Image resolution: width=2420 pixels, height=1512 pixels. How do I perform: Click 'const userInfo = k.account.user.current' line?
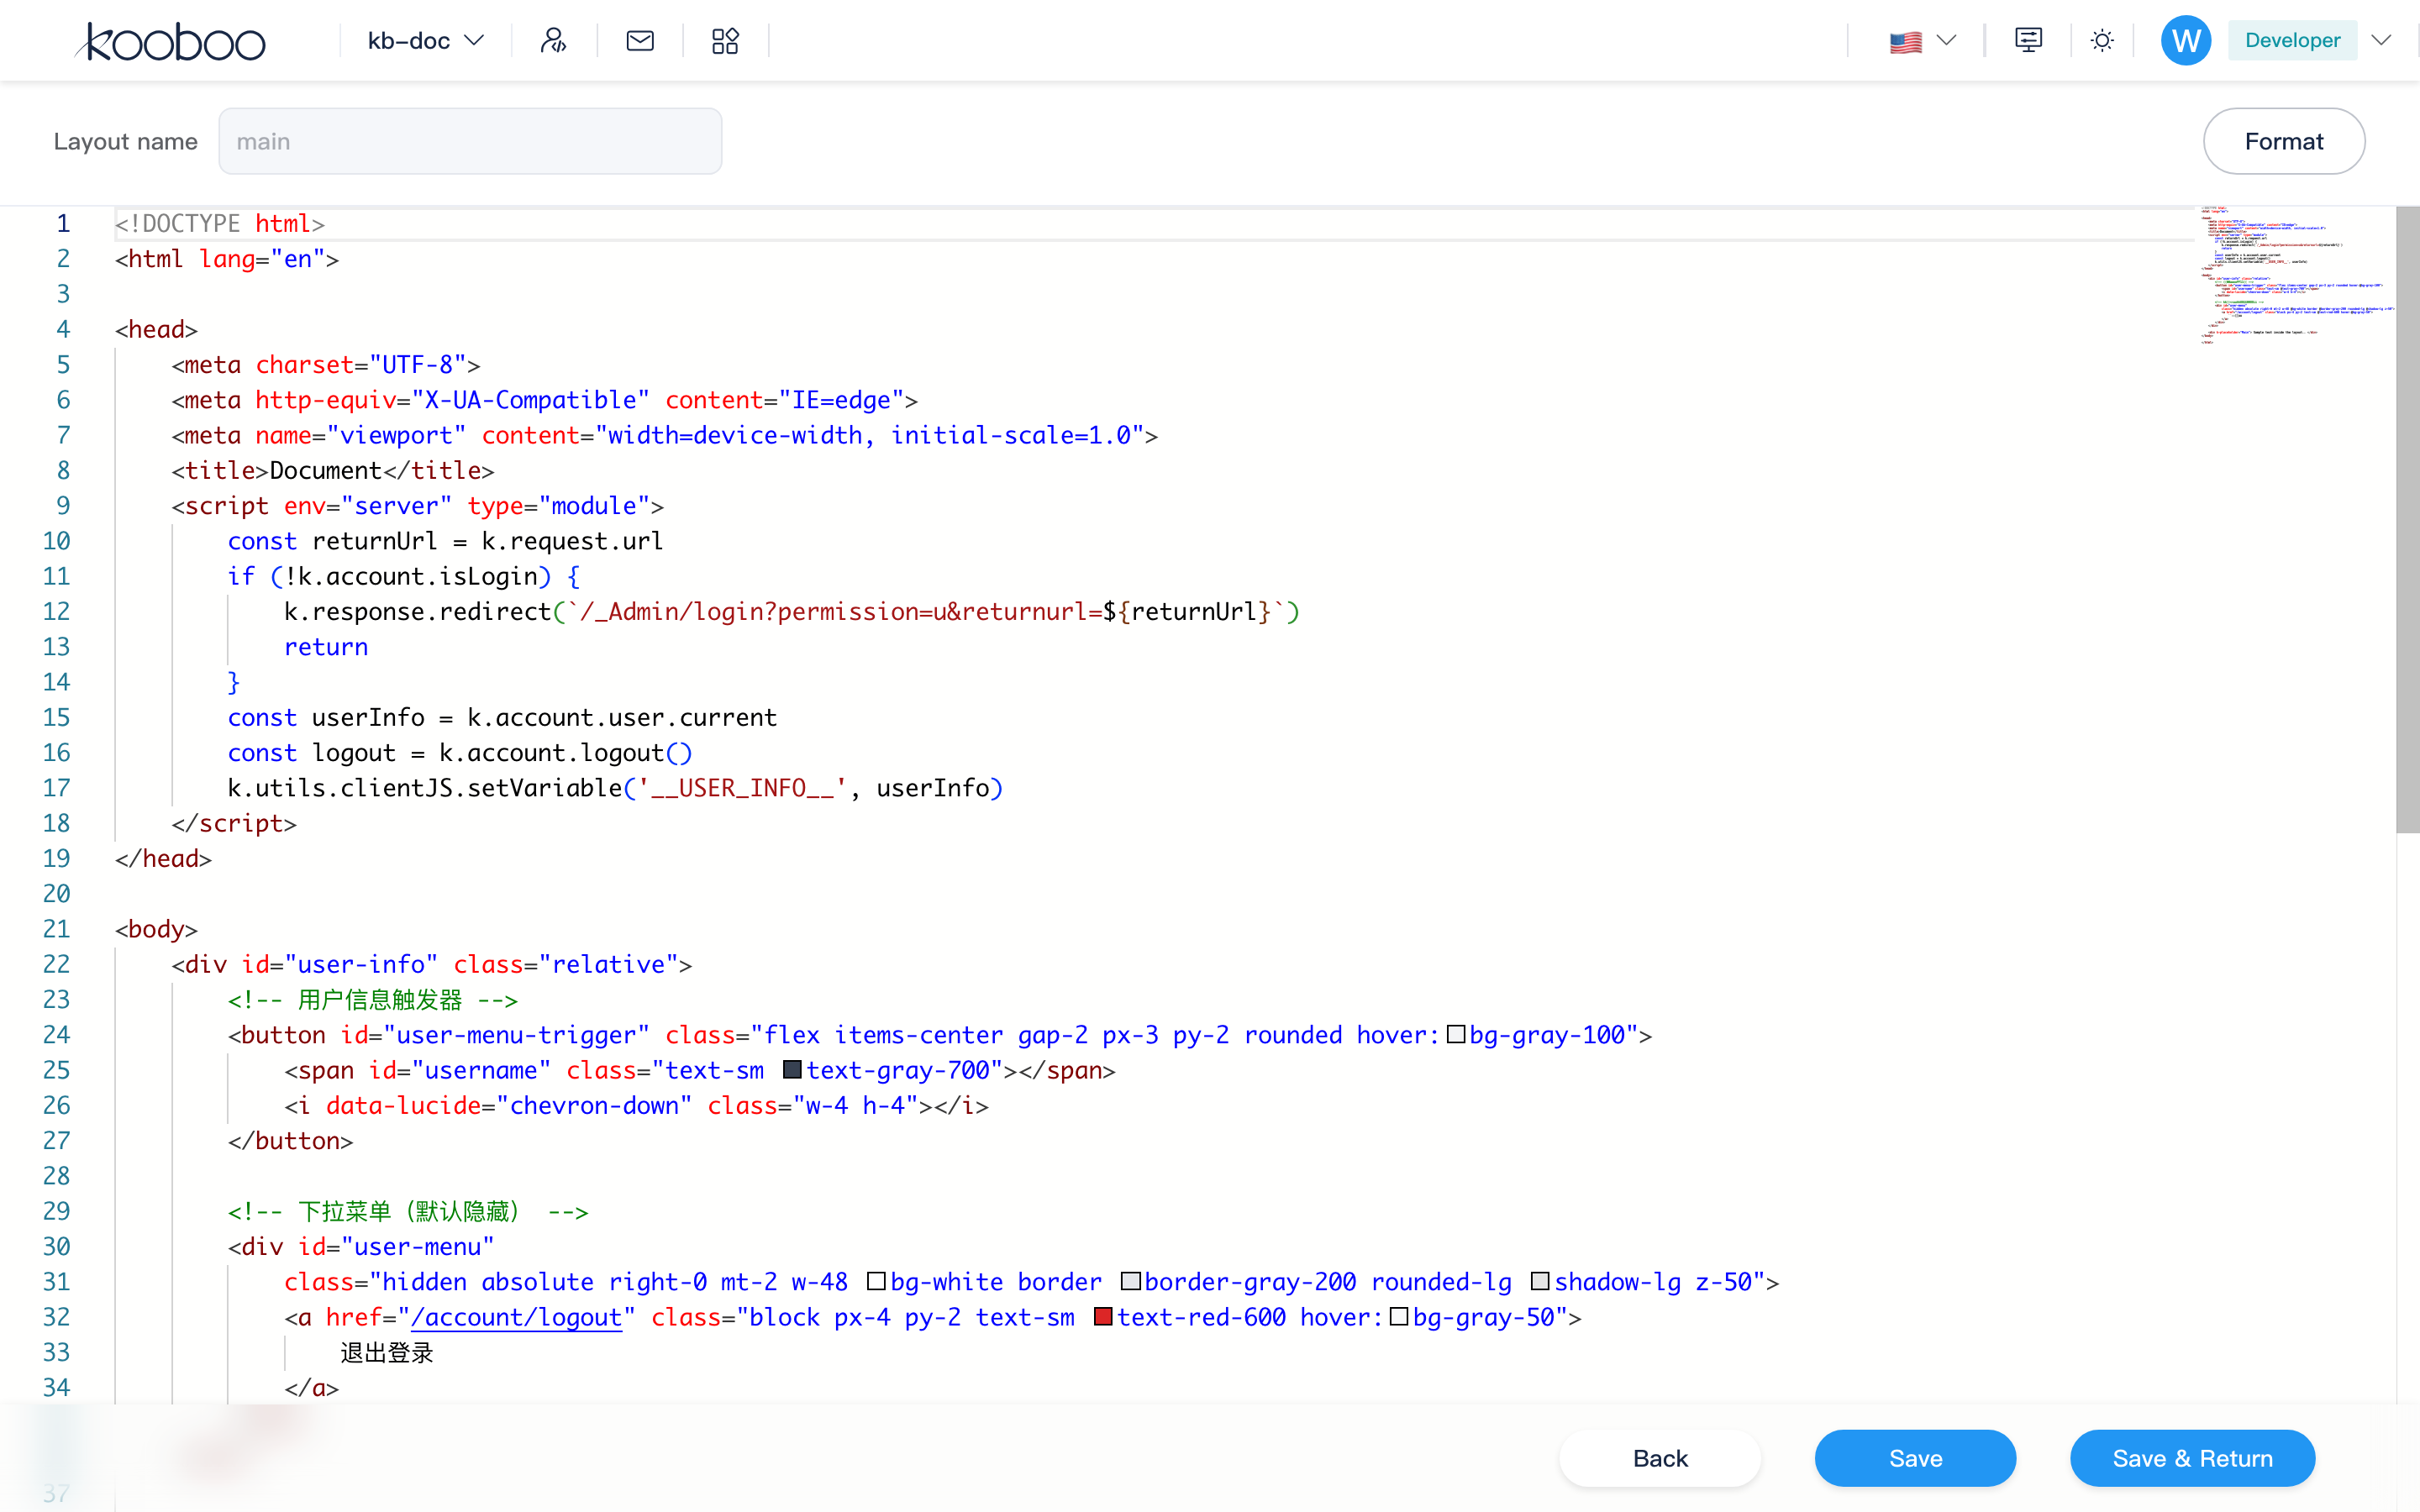(502, 717)
